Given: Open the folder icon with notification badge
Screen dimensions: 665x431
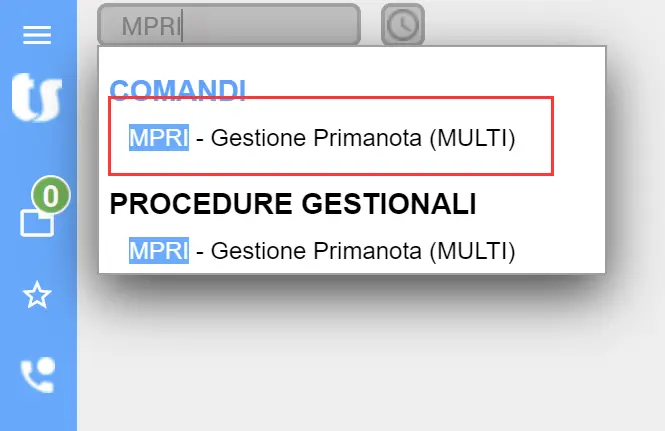Looking at the screenshot, I should click(37, 220).
